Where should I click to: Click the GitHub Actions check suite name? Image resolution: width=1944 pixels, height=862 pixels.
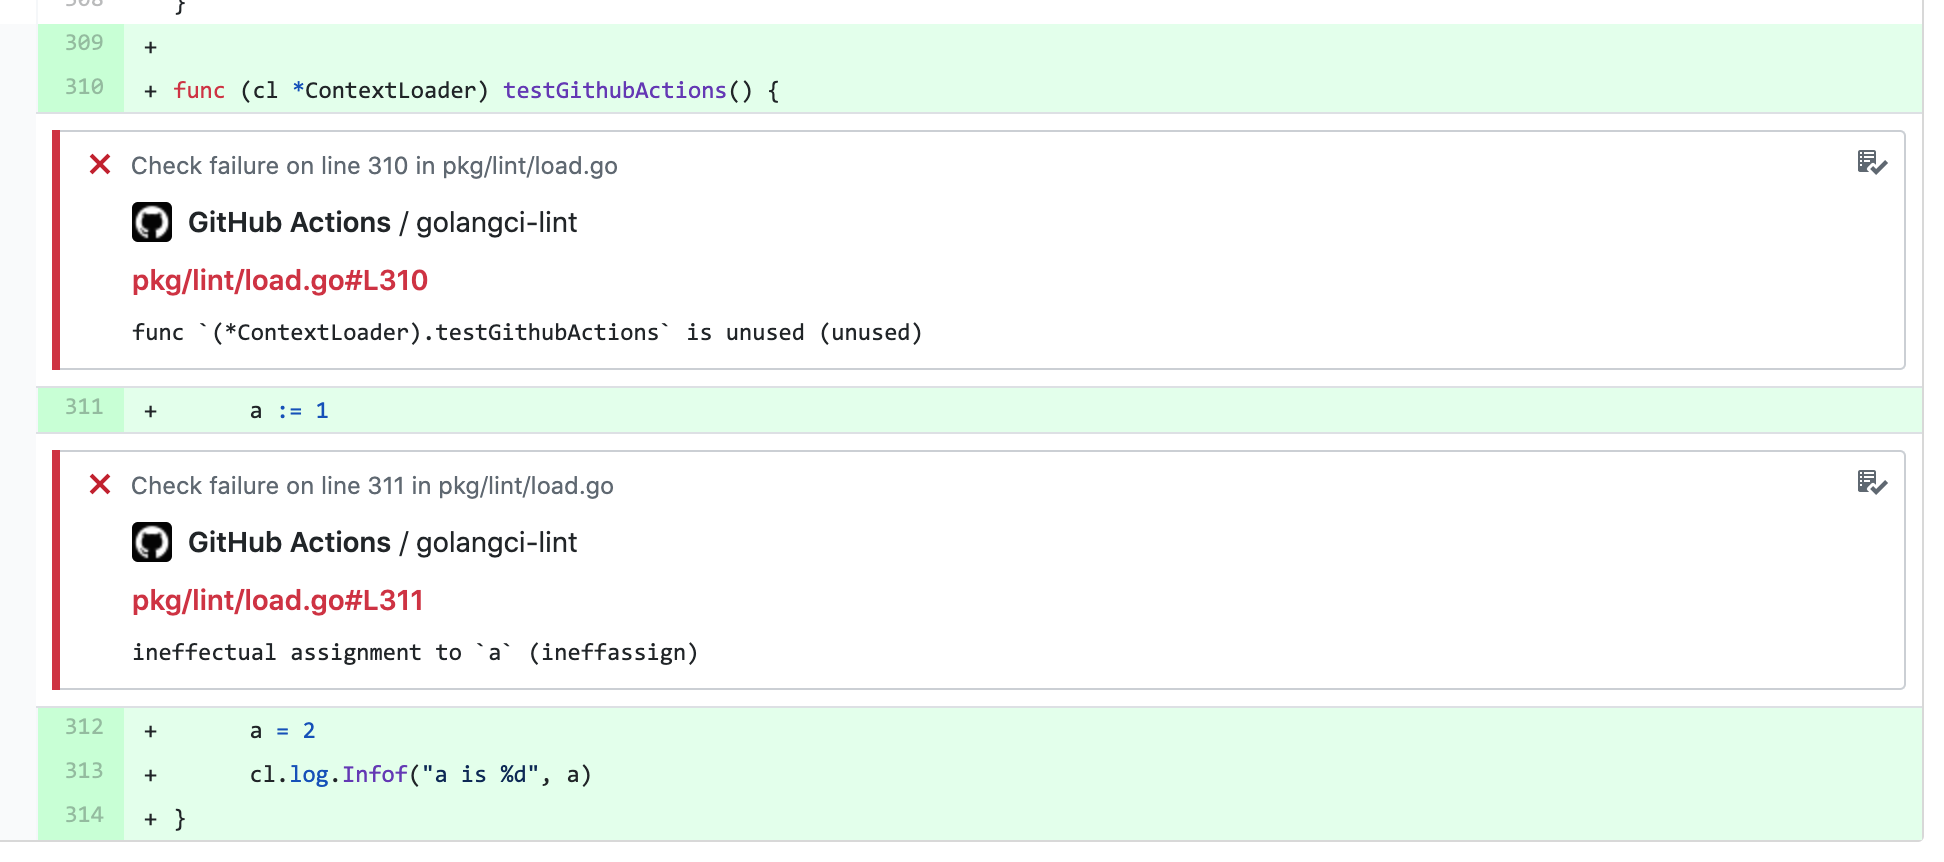pos(290,222)
